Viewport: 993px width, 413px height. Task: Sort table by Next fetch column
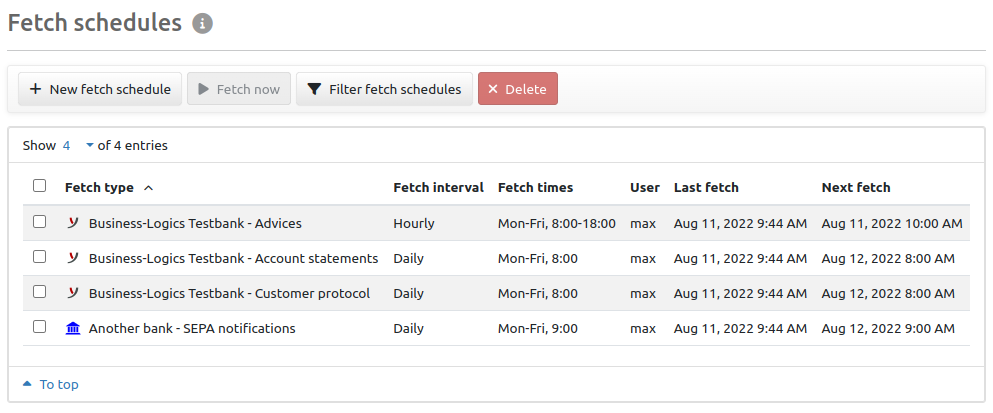pos(855,188)
